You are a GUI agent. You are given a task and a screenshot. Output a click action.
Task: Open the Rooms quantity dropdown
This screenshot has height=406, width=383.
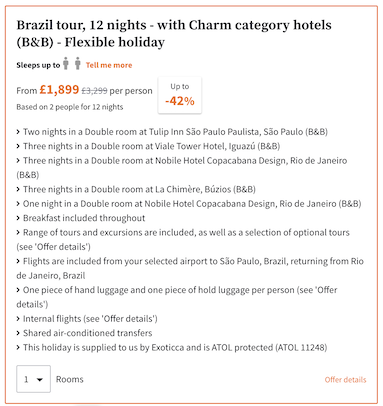click(33, 379)
